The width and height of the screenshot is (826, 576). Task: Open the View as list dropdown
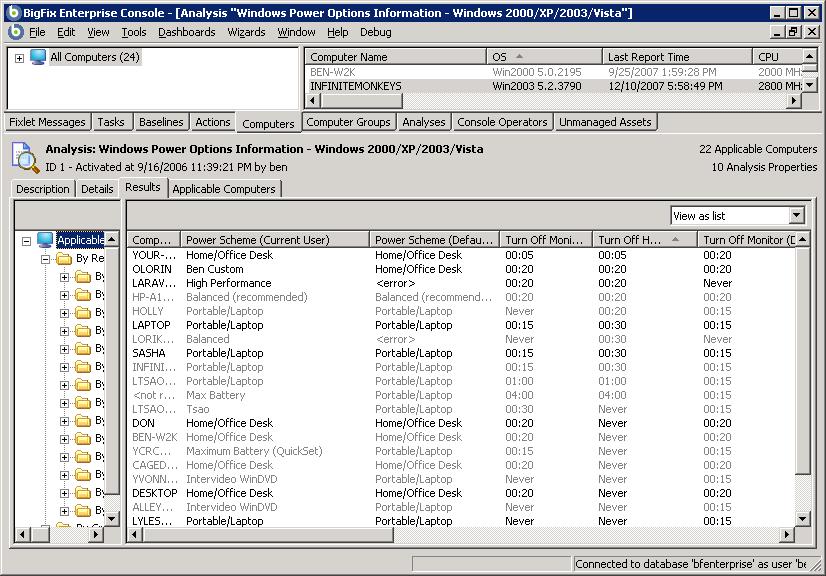[x=796, y=216]
